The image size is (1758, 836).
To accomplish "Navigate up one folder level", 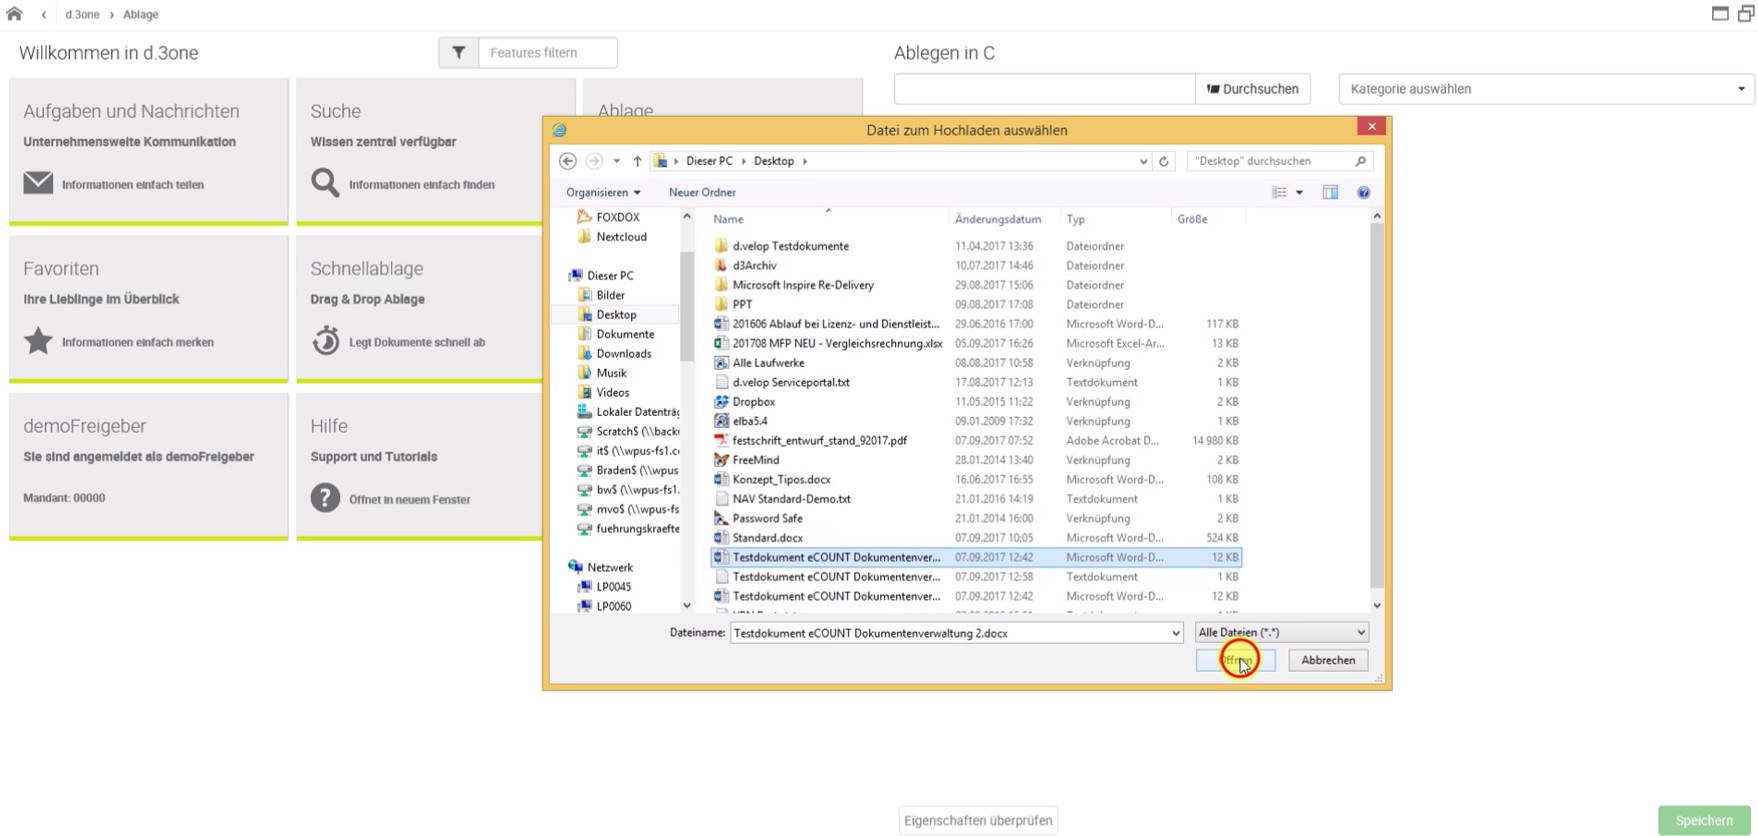I will pos(637,161).
